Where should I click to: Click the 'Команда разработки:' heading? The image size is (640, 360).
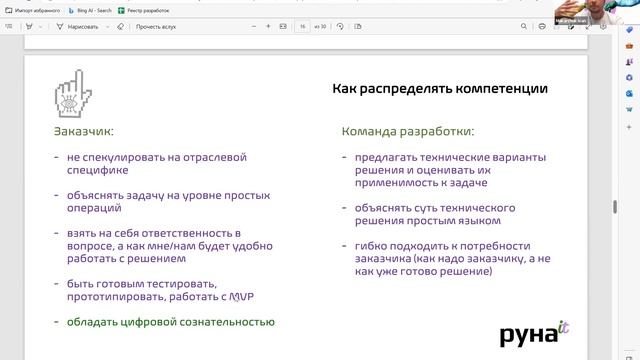click(408, 131)
